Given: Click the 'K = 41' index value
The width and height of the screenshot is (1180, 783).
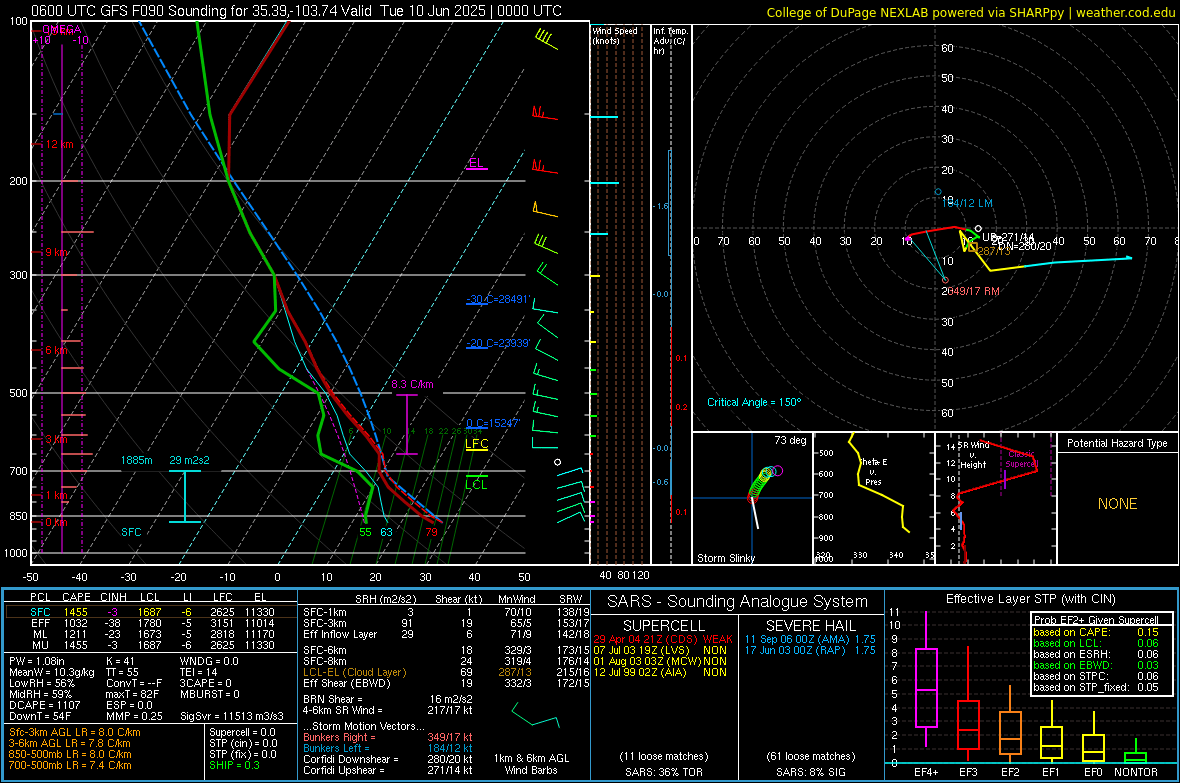Looking at the screenshot, I should [x=119, y=661].
